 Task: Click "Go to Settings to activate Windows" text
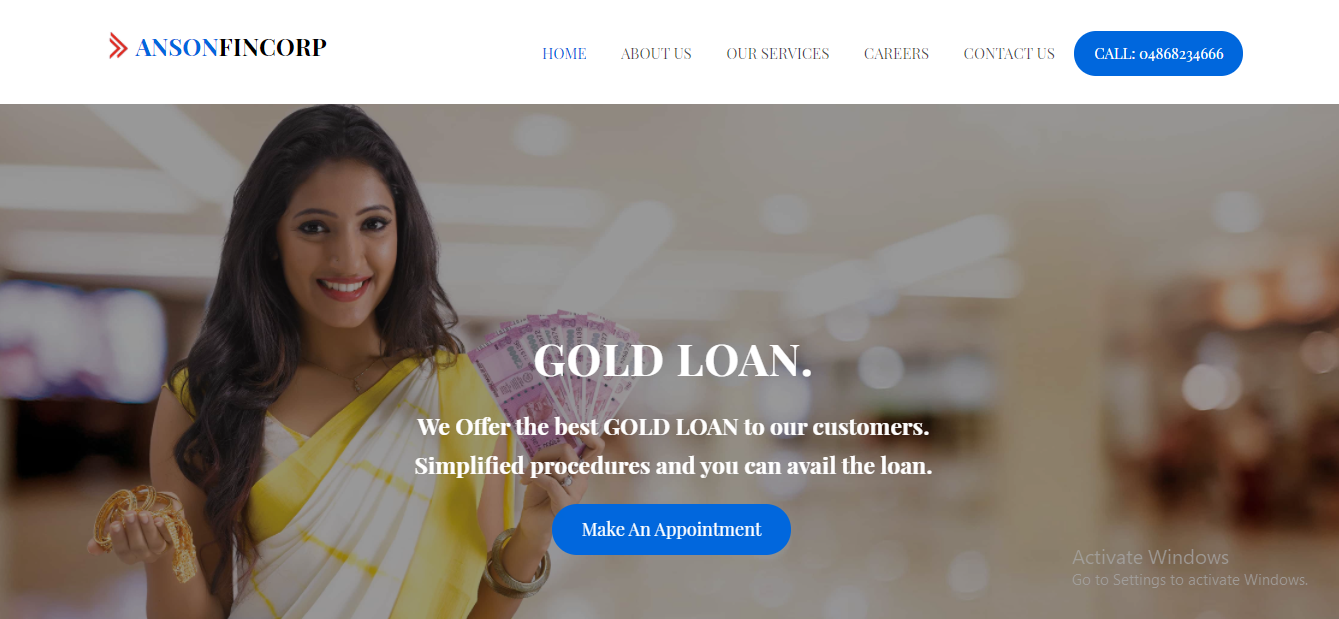click(x=1190, y=580)
